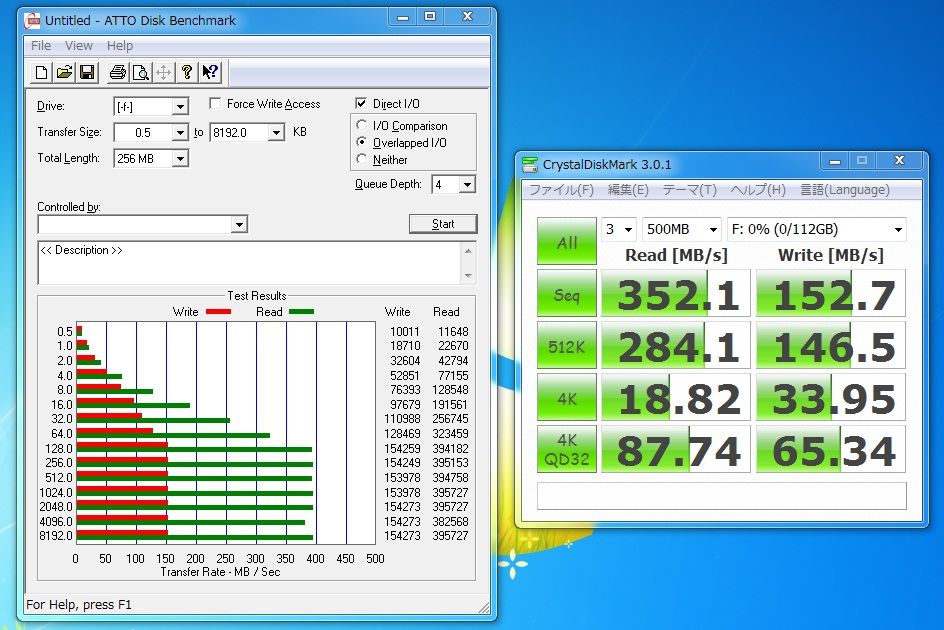Expand the Total Length 256 MB dropdown

coord(180,158)
